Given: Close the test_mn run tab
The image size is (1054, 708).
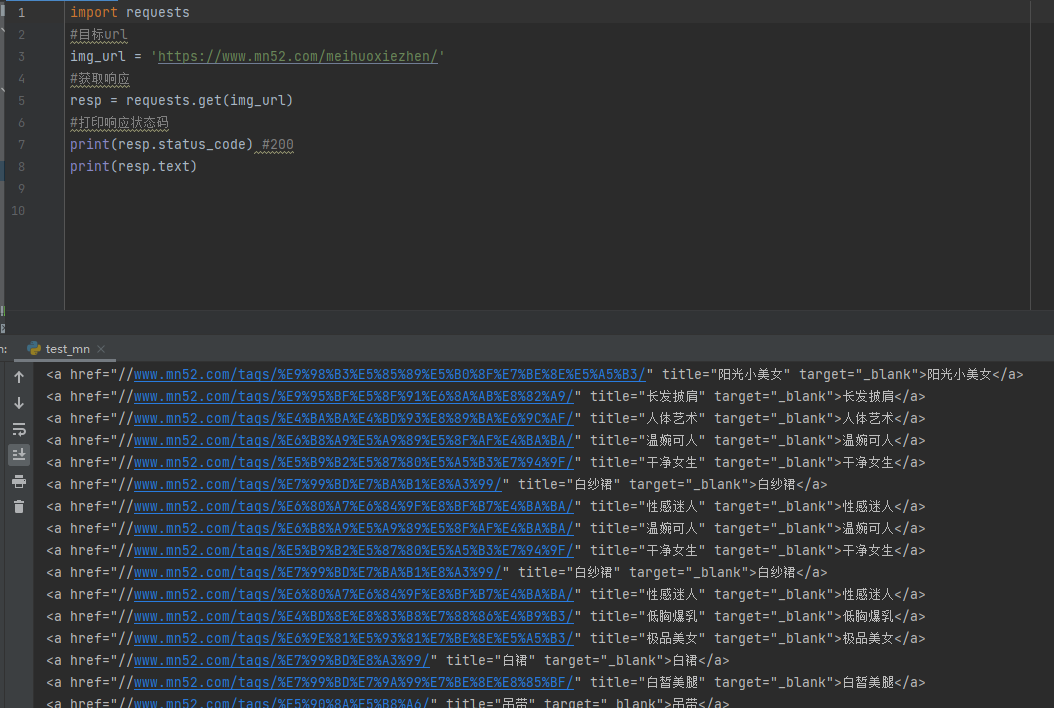Looking at the screenshot, I should pos(101,349).
